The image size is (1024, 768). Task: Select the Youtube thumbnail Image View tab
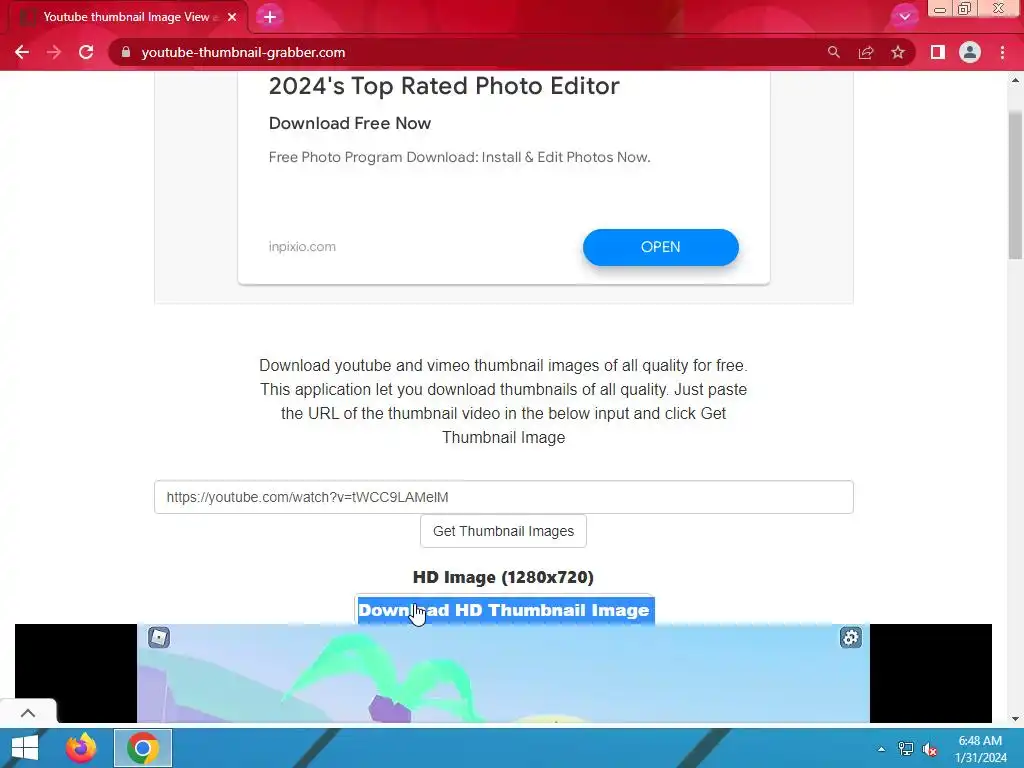pos(127,17)
